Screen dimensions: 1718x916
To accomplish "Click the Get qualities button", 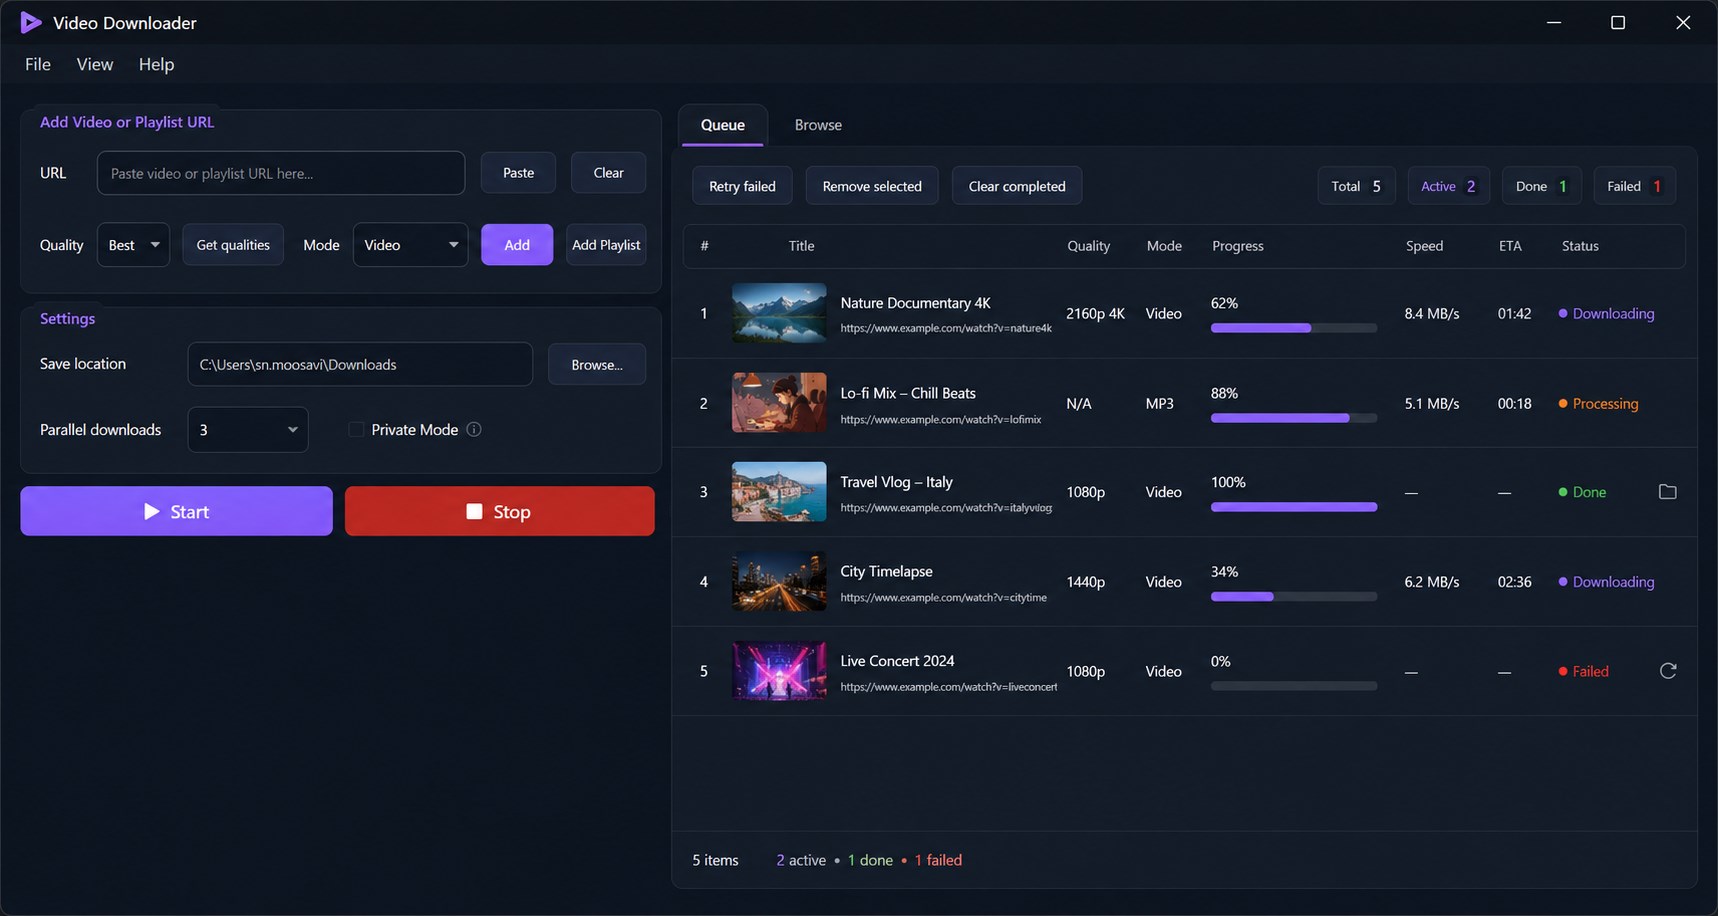I will 233,245.
